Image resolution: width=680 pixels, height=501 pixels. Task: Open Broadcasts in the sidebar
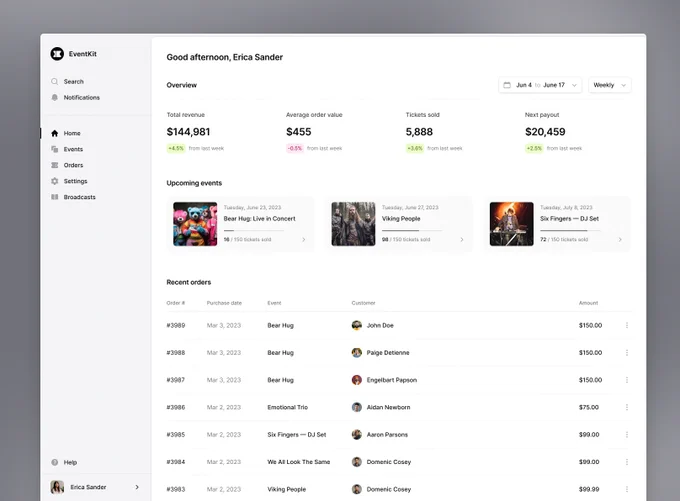(x=80, y=197)
